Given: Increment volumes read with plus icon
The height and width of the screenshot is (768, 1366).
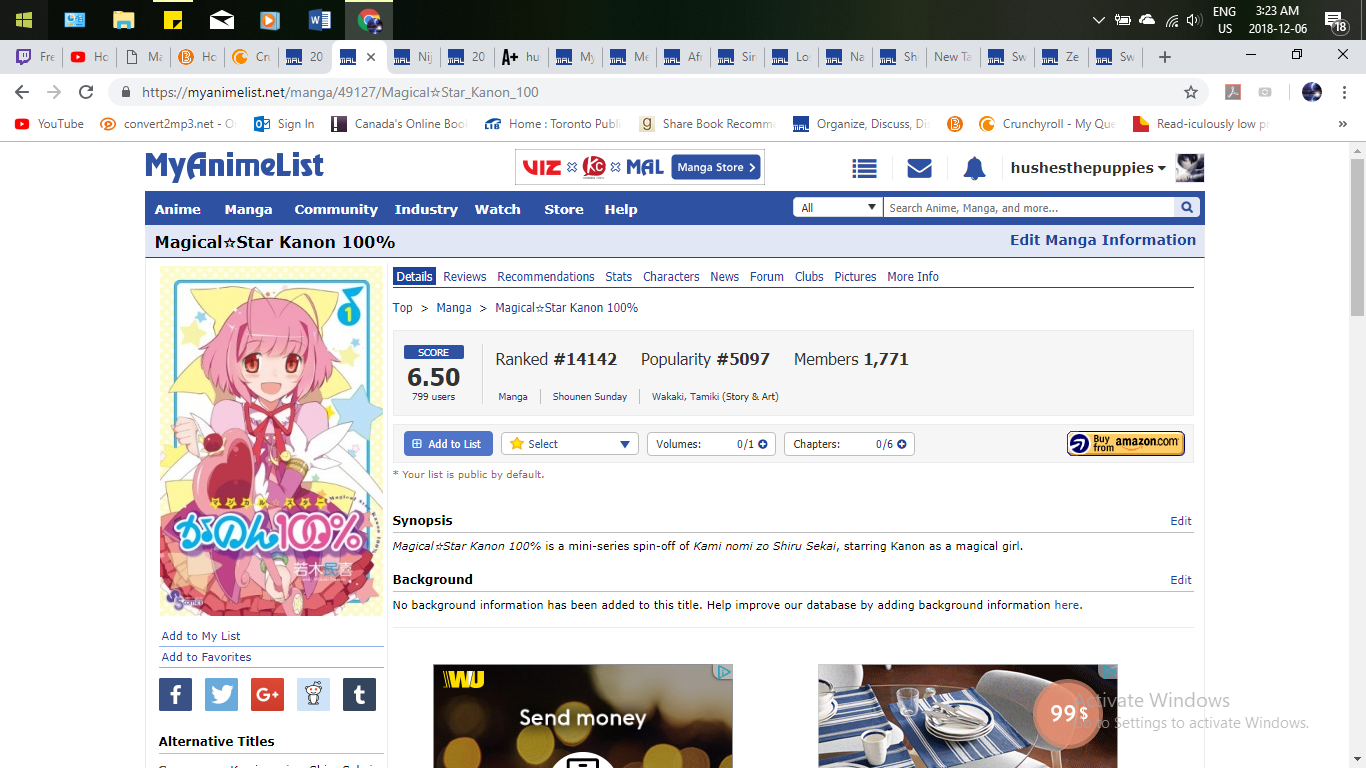Looking at the screenshot, I should click(x=763, y=444).
